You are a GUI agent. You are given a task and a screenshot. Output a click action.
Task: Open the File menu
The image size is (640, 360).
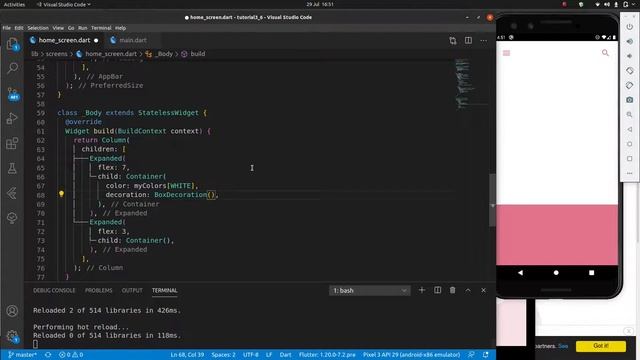pos(7,28)
